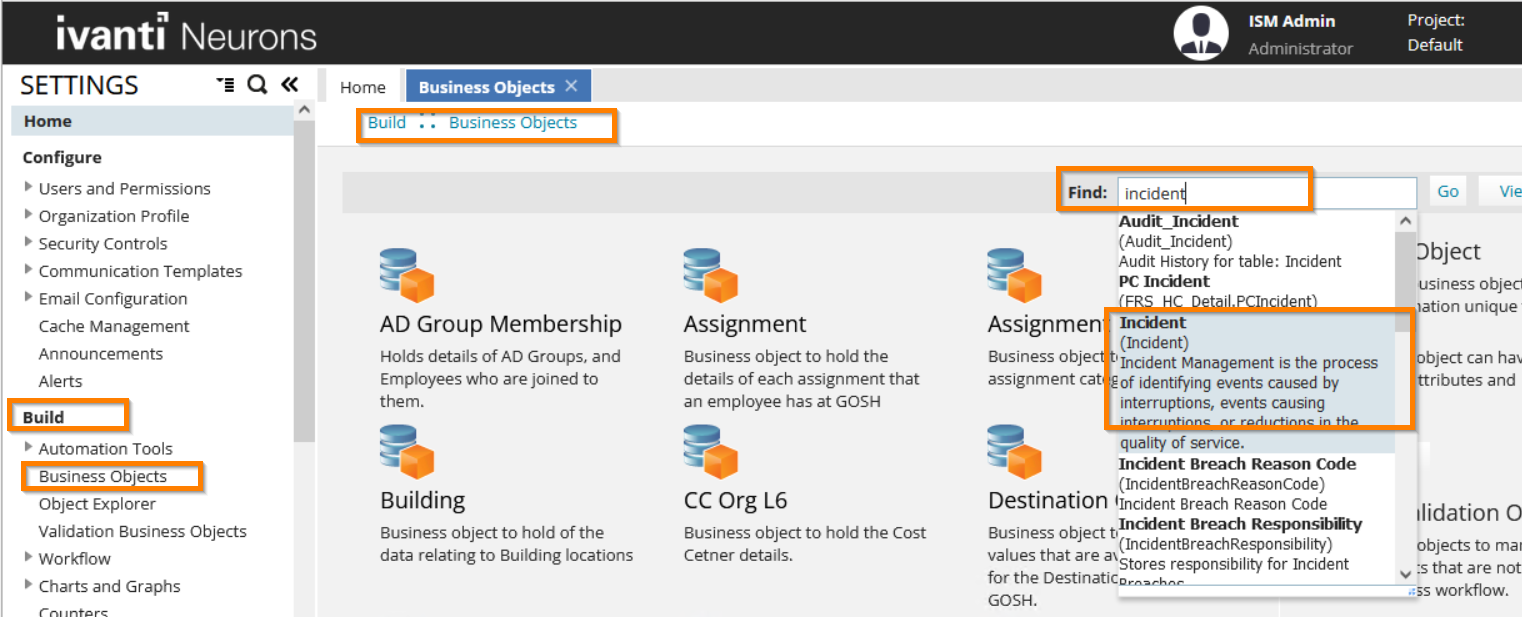Expand the Workflow tree node
Screen dimensions: 1522x617
click(x=29, y=558)
